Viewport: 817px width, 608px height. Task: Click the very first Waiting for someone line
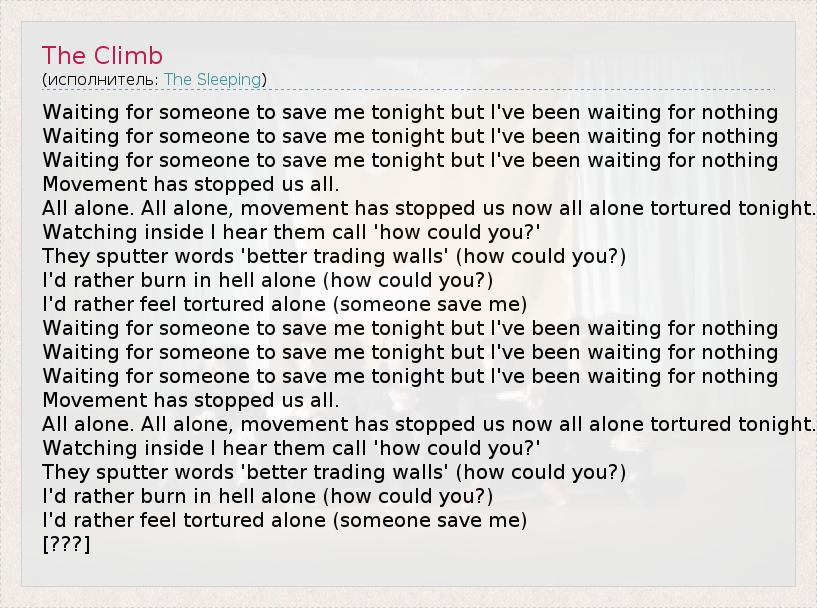click(410, 112)
